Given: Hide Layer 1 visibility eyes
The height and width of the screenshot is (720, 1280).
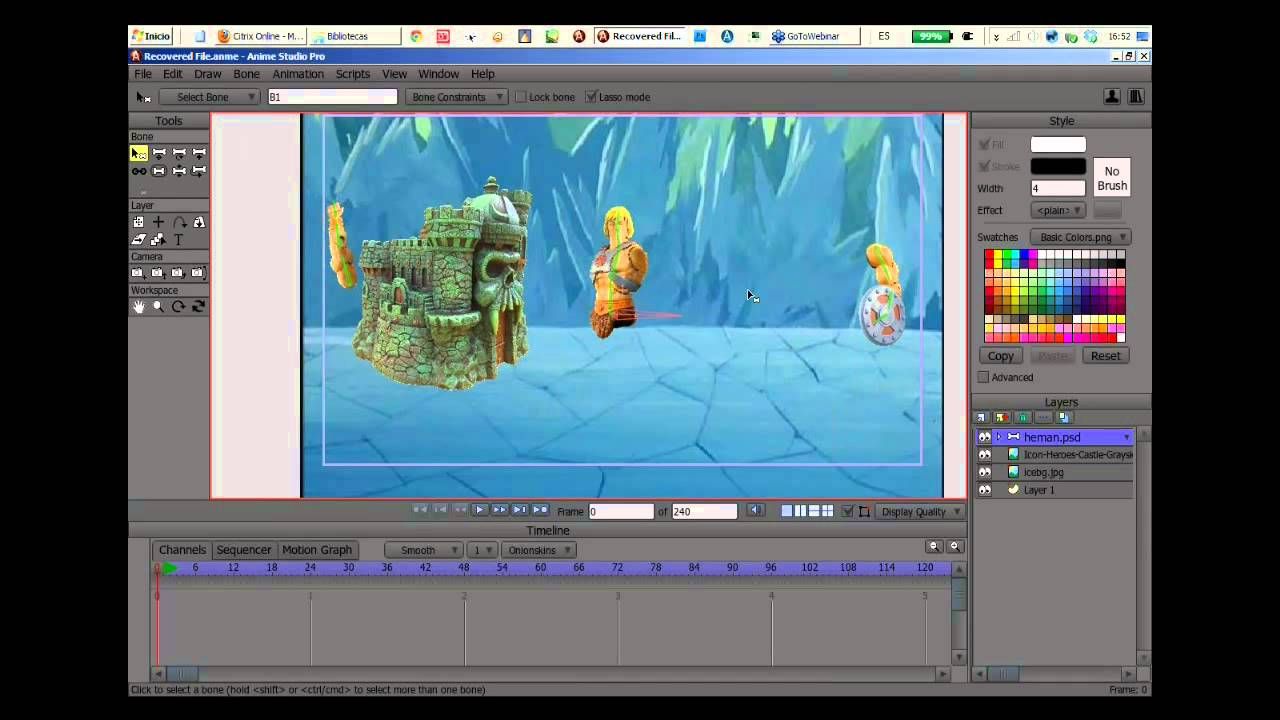Looking at the screenshot, I should coord(984,490).
